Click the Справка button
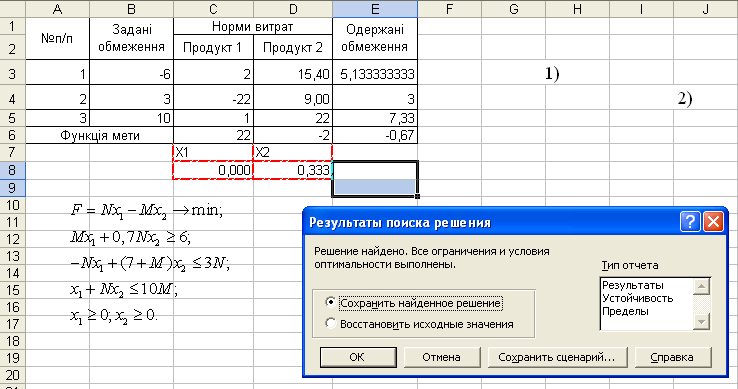Image resolution: width=738 pixels, height=389 pixels. (672, 357)
